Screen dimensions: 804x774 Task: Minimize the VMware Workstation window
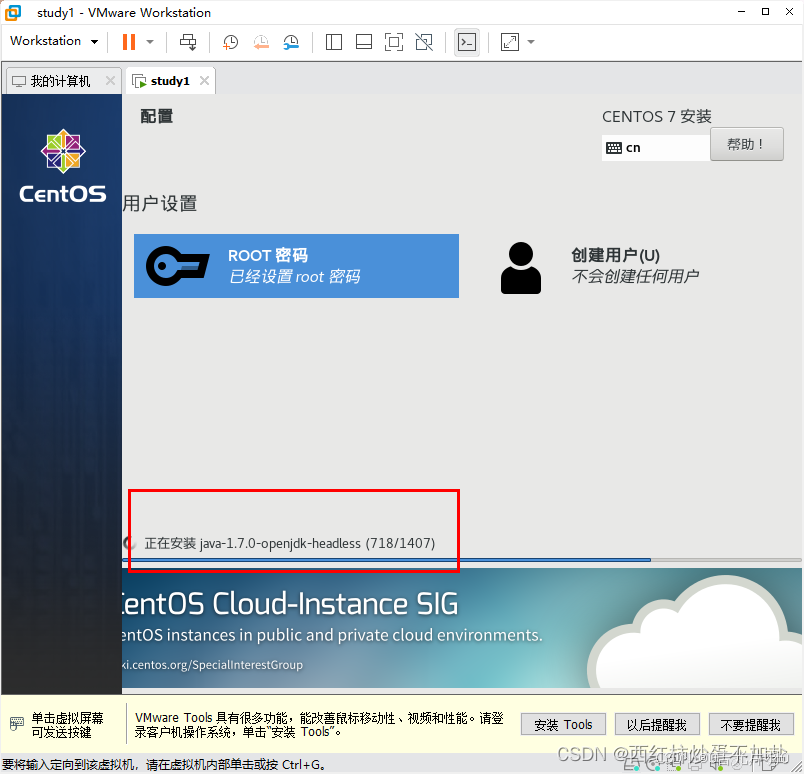point(741,12)
